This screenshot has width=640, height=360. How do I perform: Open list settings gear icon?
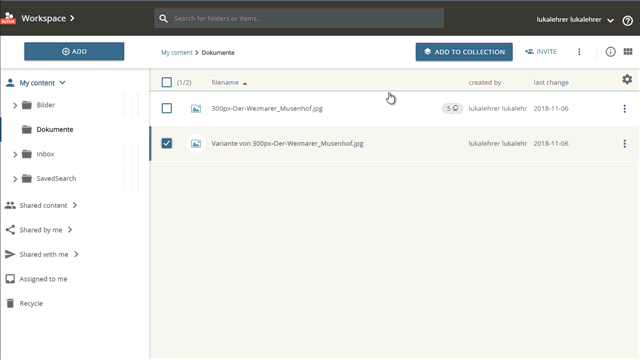pyautogui.click(x=627, y=79)
